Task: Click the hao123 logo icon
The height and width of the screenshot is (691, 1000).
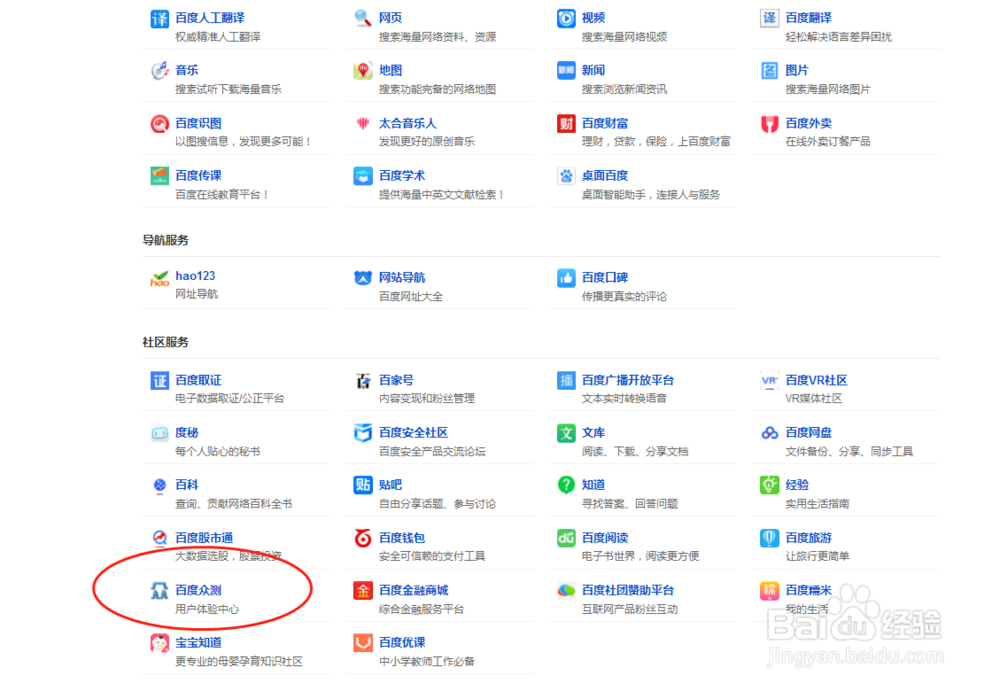Action: 159,278
